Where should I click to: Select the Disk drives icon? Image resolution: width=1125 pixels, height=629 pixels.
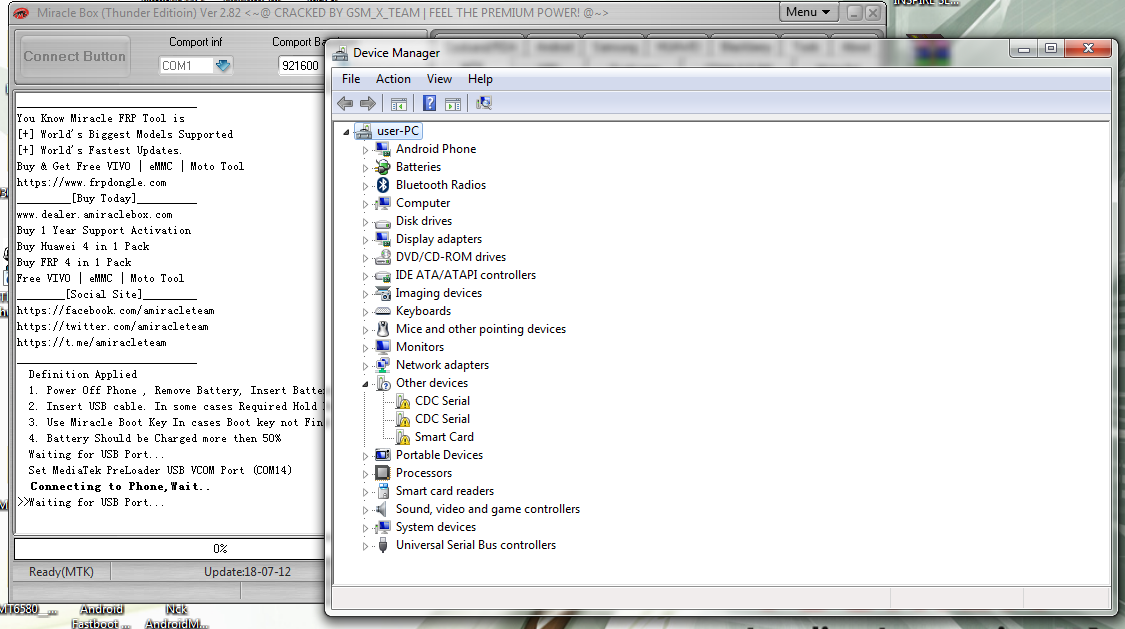(383, 221)
